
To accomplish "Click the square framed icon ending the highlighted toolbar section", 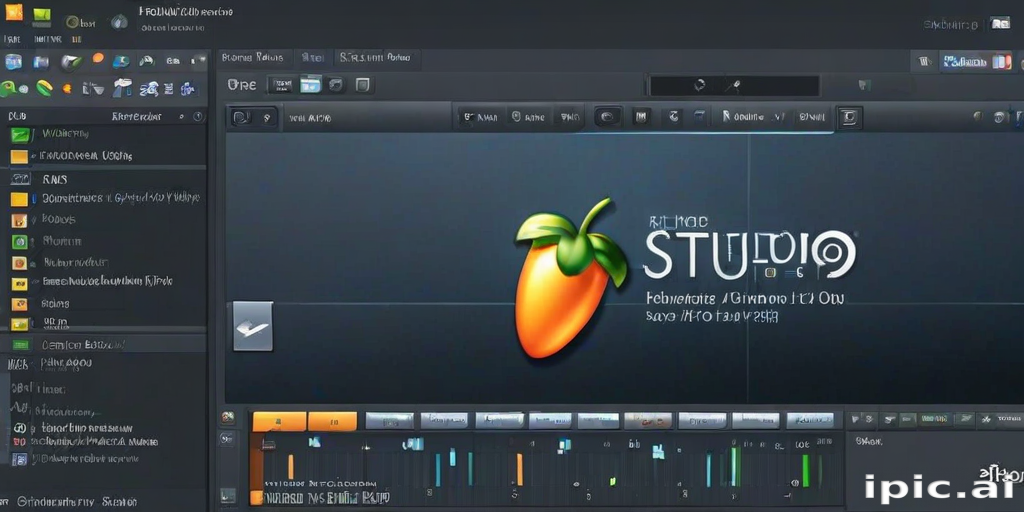I will click(x=849, y=118).
